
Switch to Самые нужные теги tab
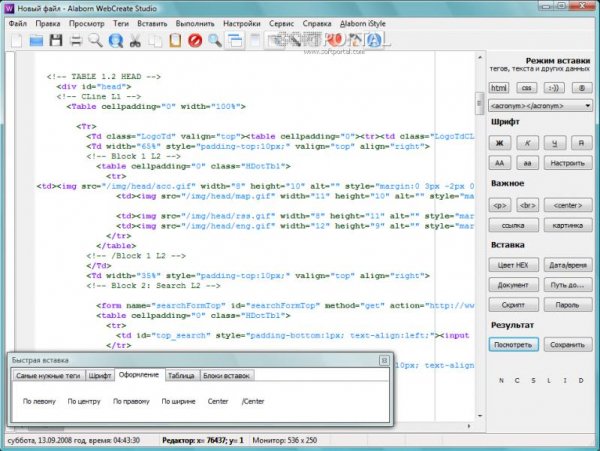pos(48,376)
